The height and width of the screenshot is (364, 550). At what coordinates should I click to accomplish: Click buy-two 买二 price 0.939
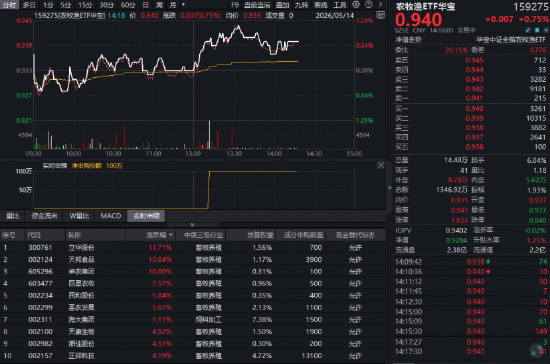pyautogui.click(x=474, y=118)
